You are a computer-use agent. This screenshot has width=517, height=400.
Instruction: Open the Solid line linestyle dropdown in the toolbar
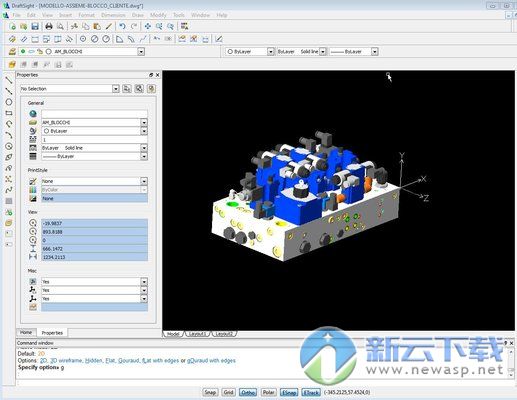coord(323,52)
